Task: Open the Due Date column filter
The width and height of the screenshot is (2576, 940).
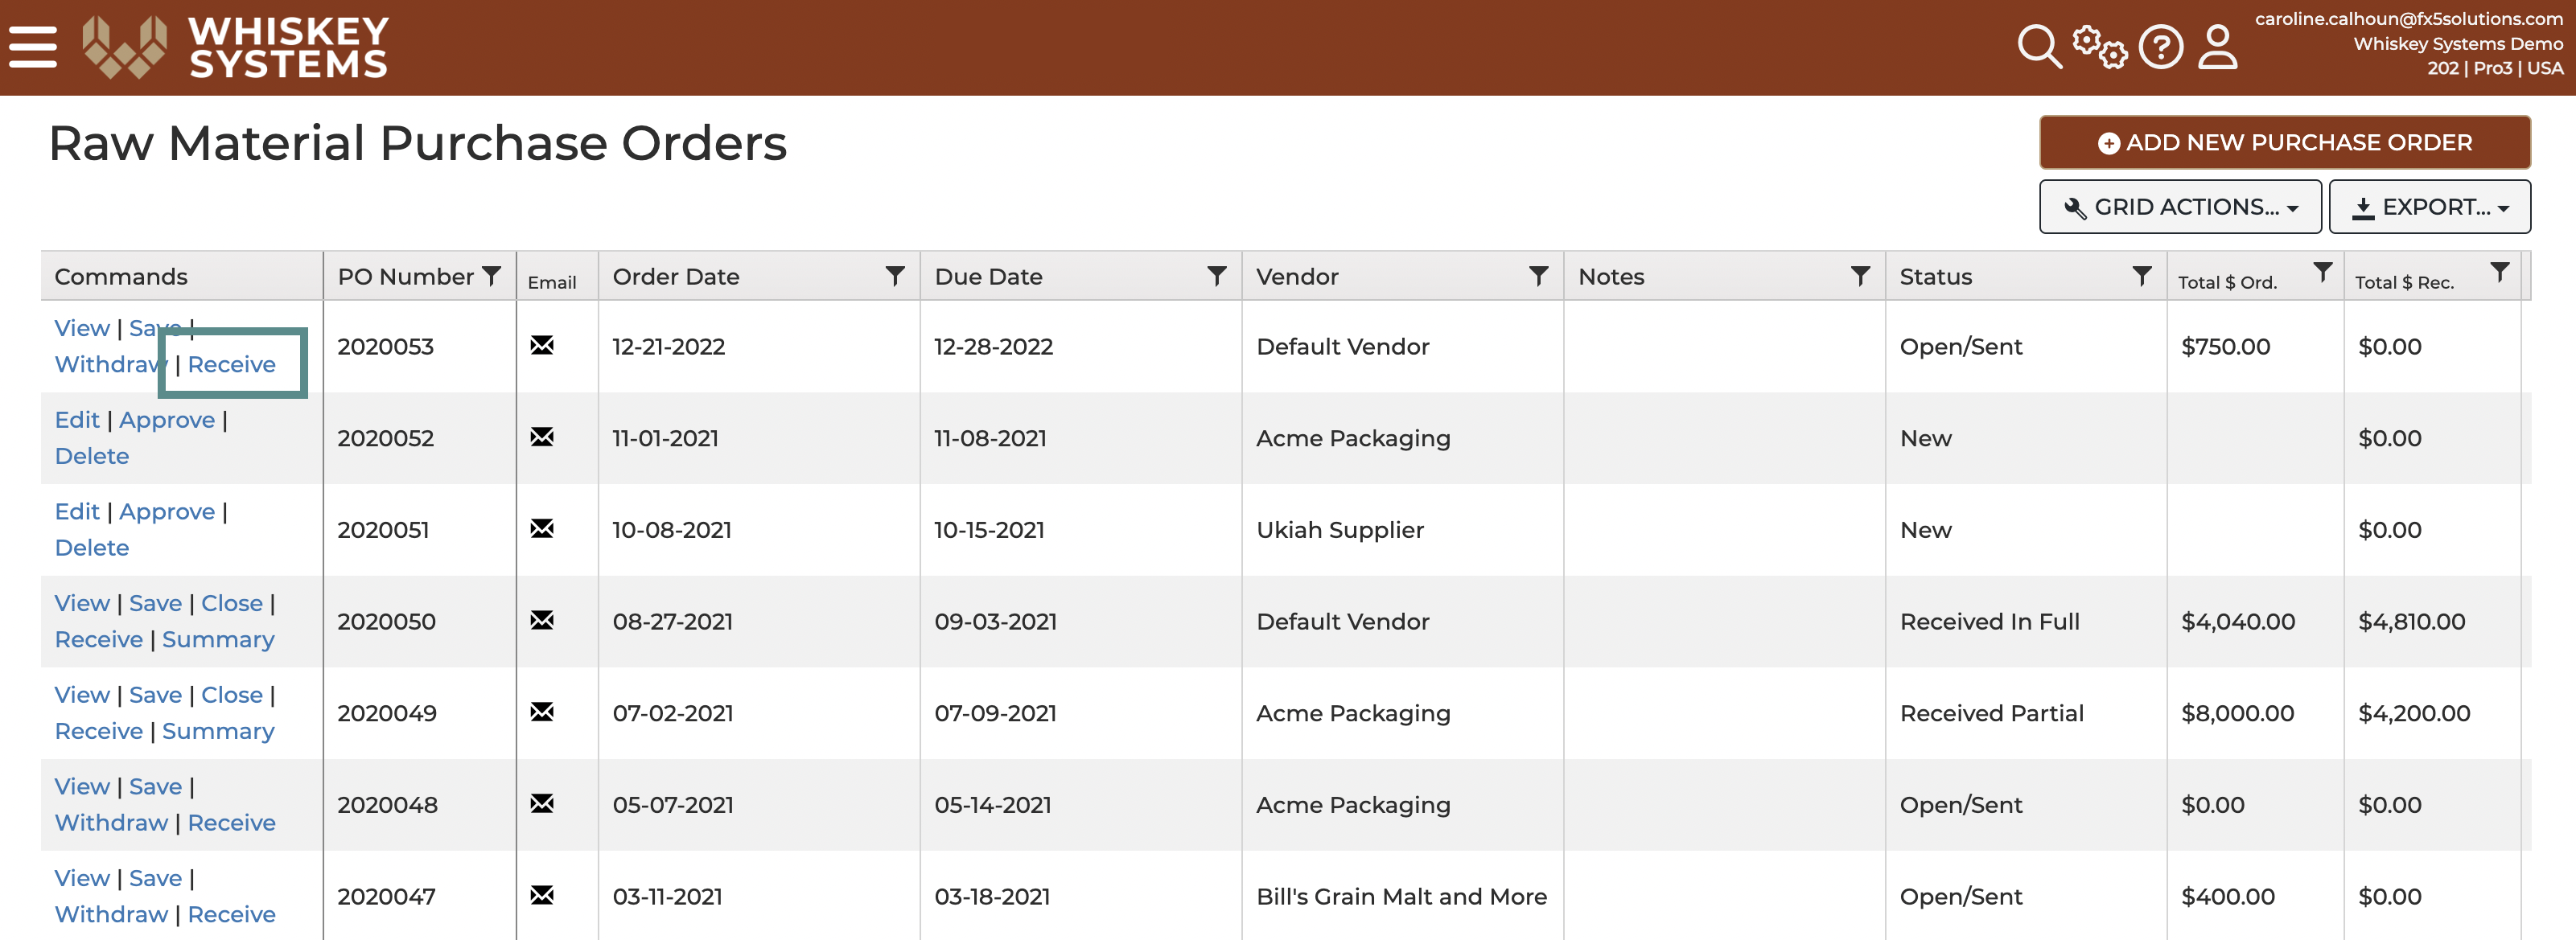Action: (x=1217, y=276)
